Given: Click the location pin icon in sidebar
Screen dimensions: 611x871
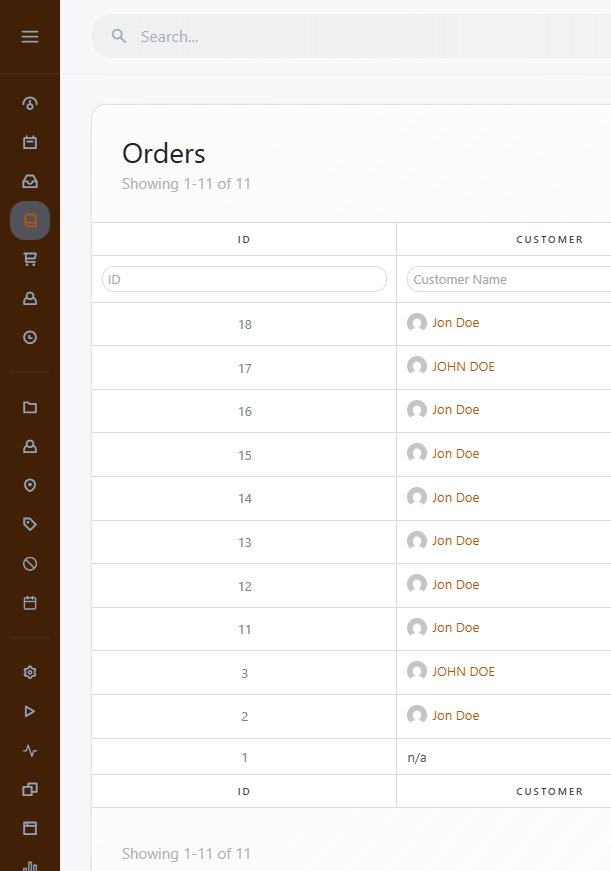Looking at the screenshot, I should tap(29, 484).
